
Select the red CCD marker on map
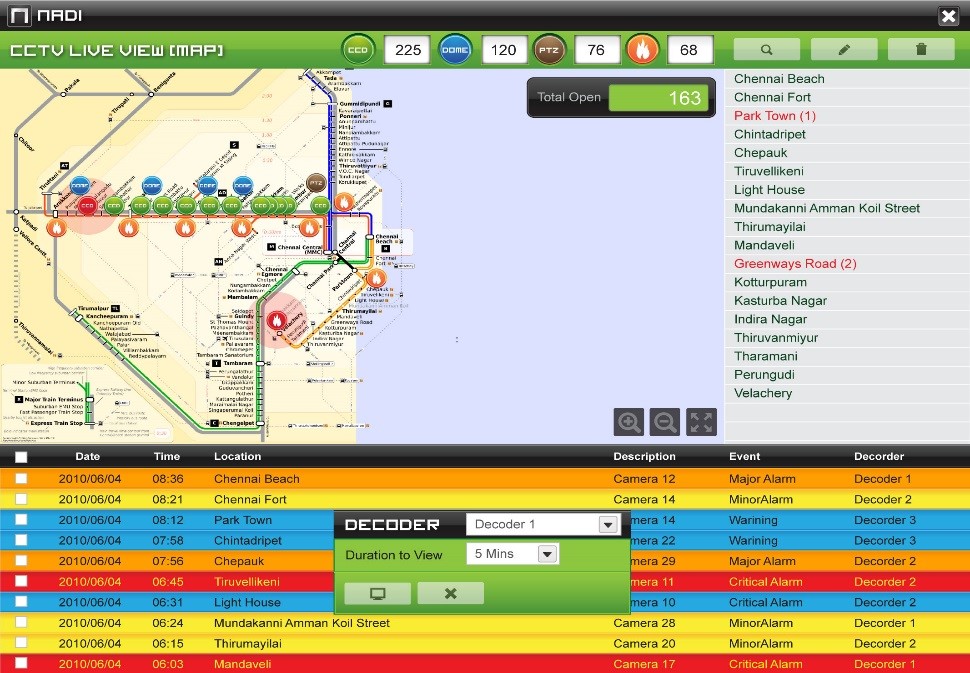(87, 205)
